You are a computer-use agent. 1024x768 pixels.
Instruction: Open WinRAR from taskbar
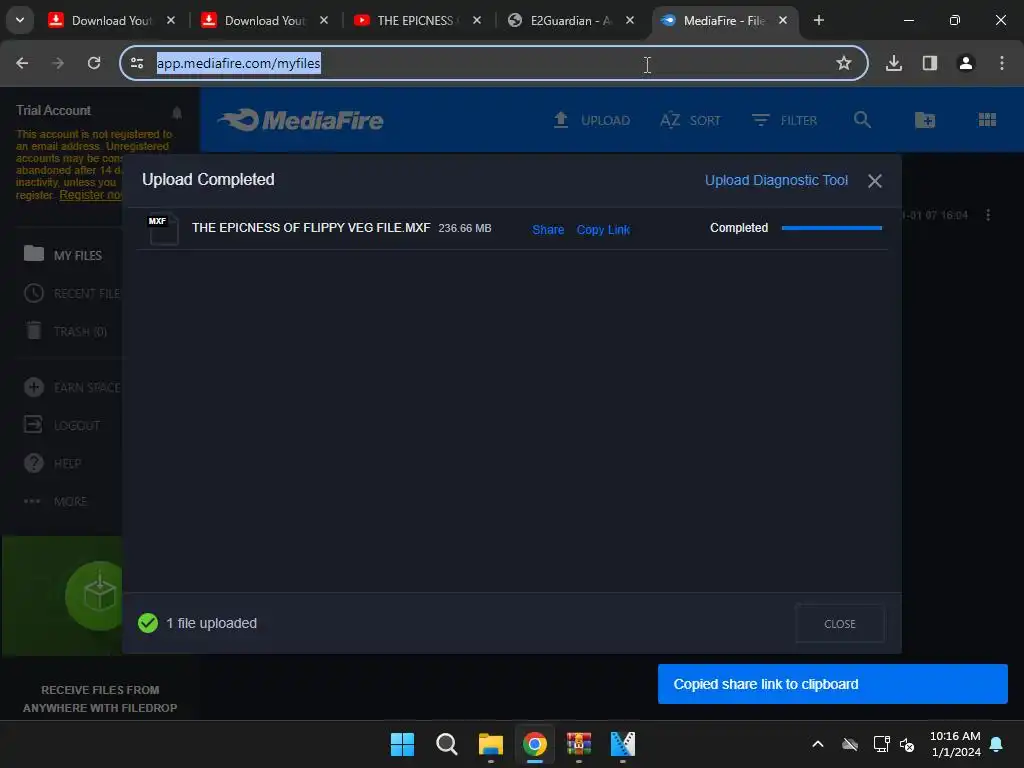tap(579, 744)
